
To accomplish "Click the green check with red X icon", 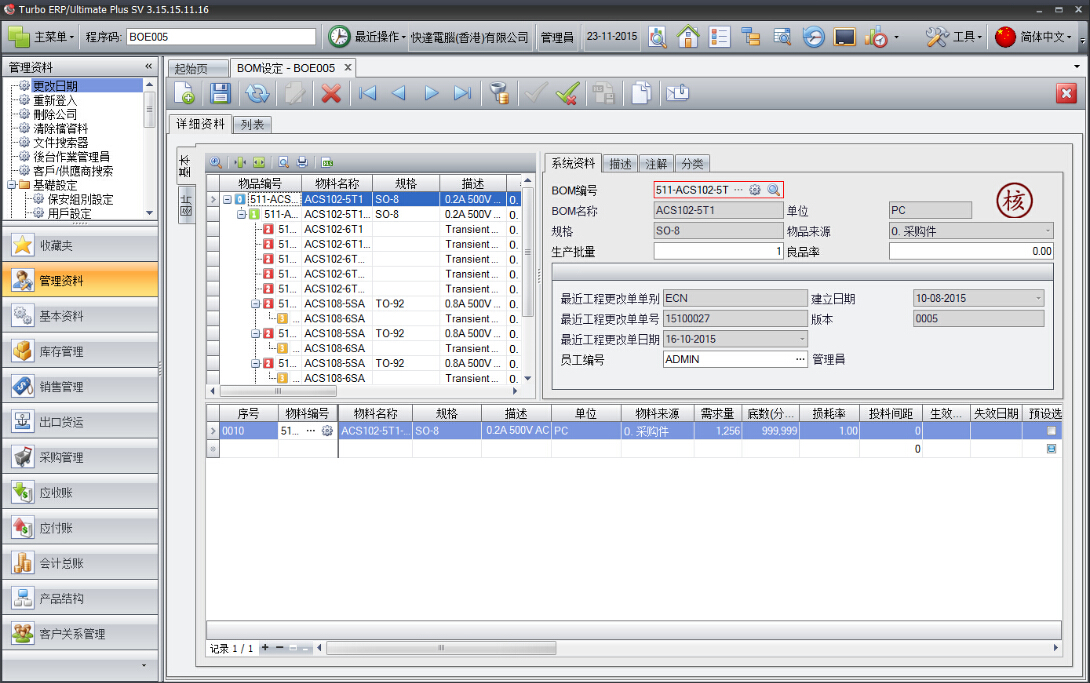I will (x=568, y=93).
